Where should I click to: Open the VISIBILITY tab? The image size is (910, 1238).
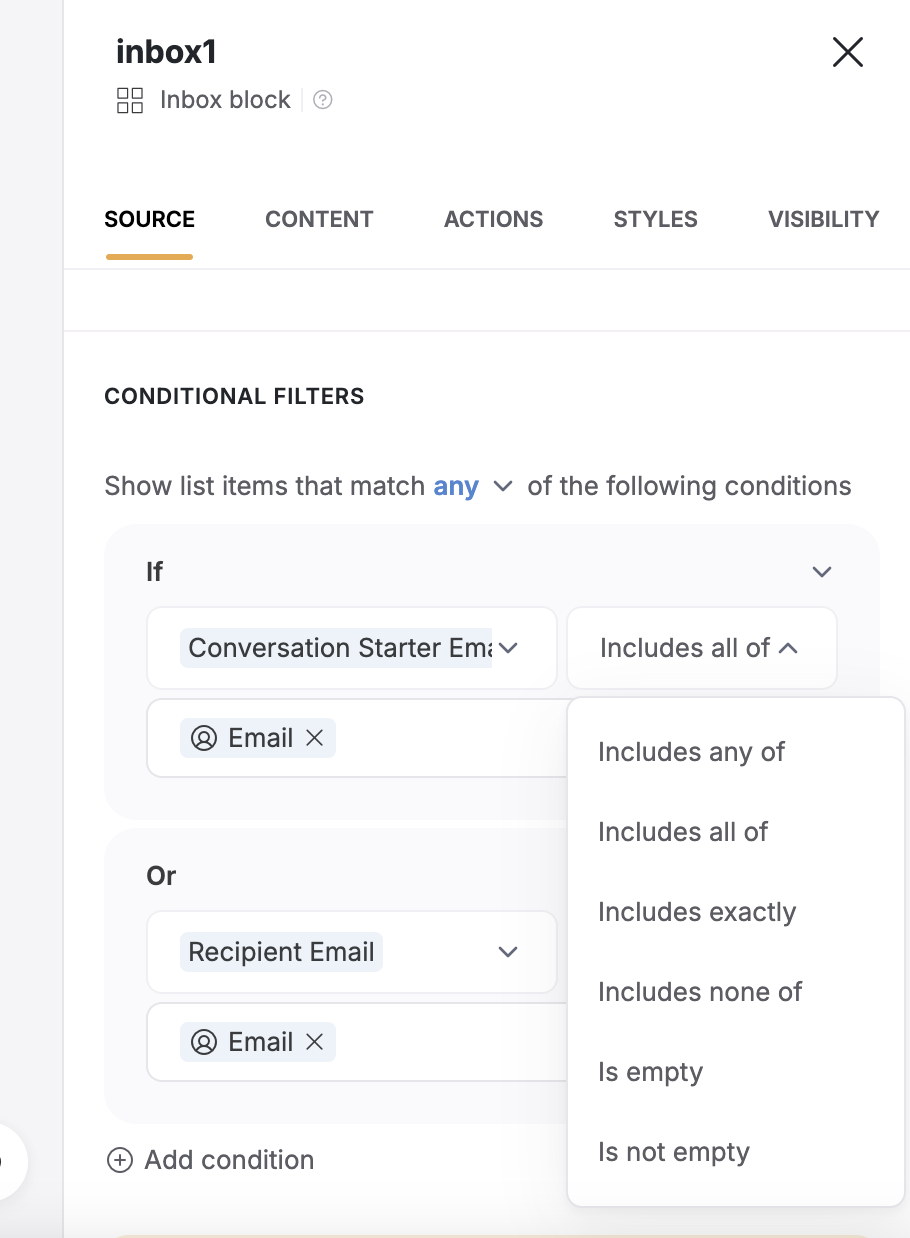(824, 219)
